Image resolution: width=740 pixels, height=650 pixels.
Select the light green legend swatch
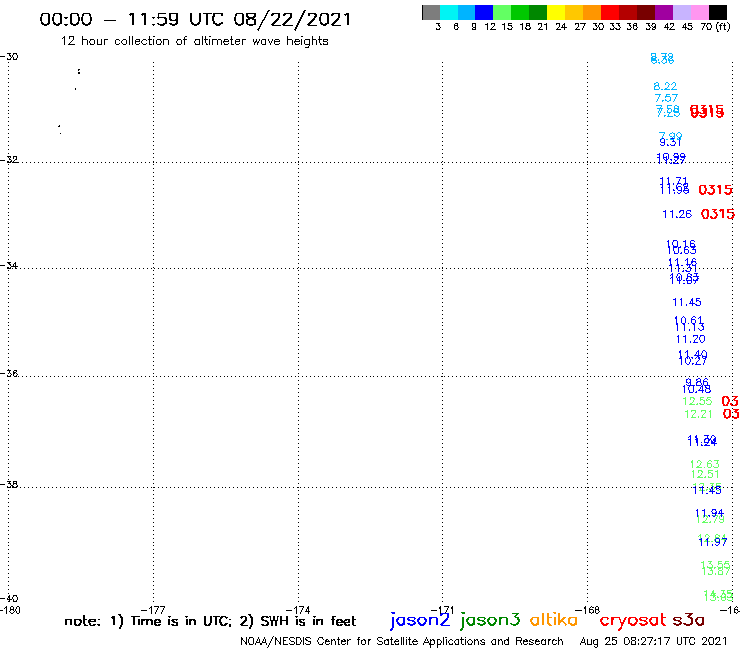point(502,12)
